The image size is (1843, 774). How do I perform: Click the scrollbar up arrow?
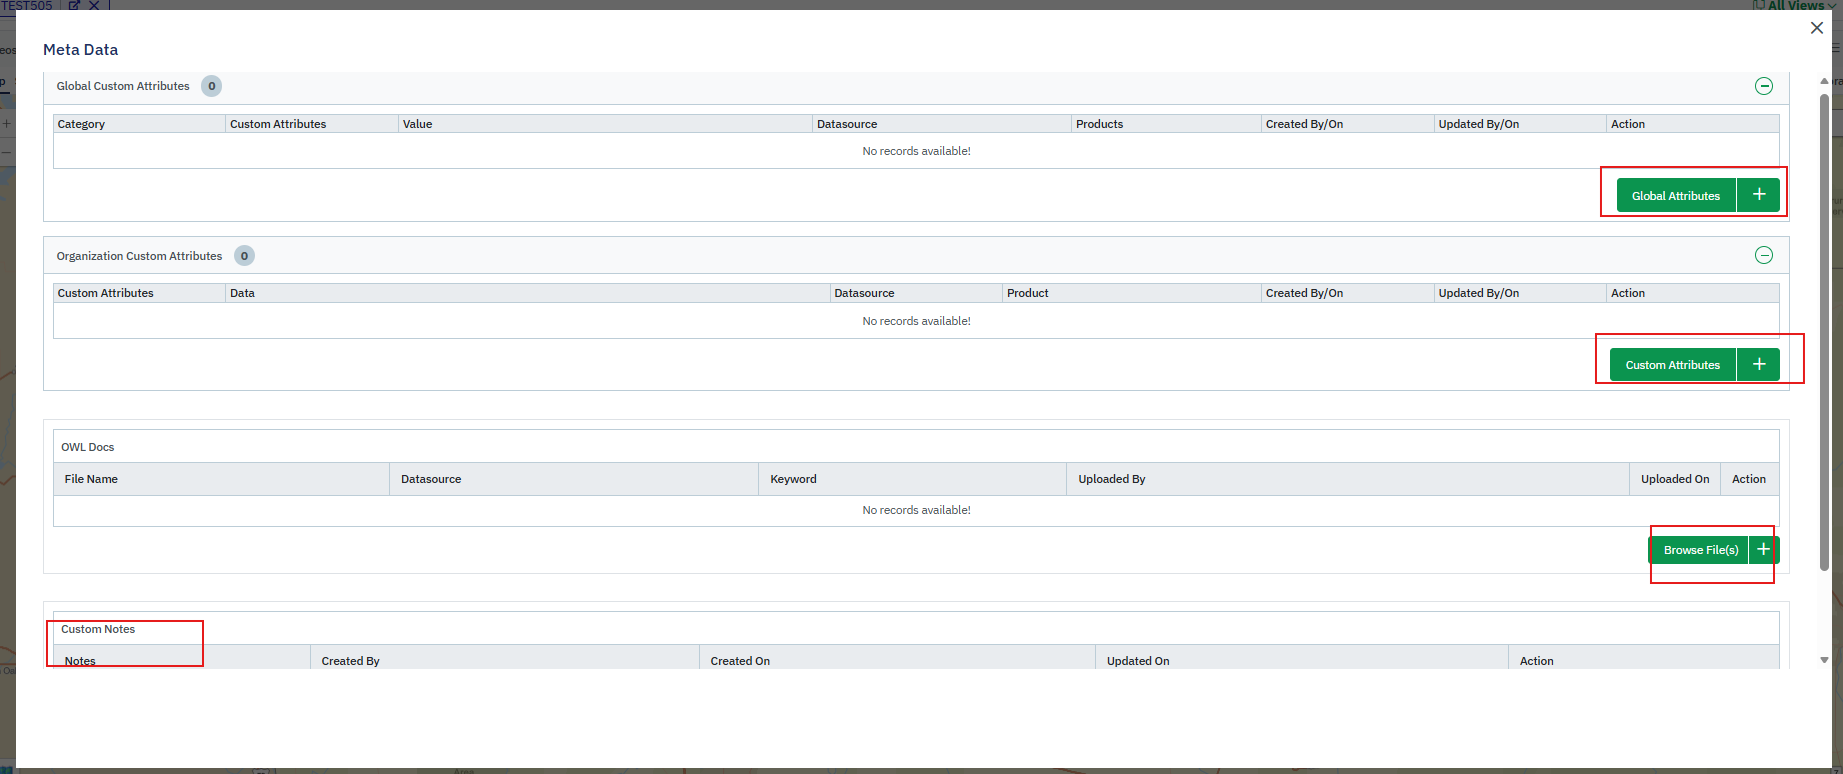1824,81
